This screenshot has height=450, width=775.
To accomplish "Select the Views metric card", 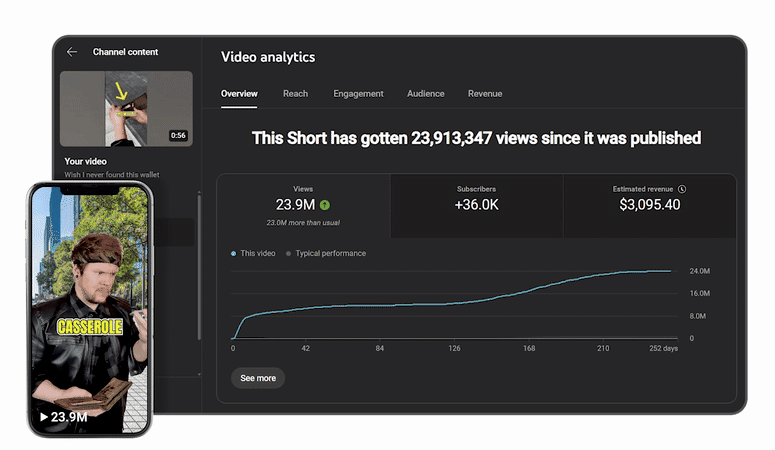I will tap(303, 206).
